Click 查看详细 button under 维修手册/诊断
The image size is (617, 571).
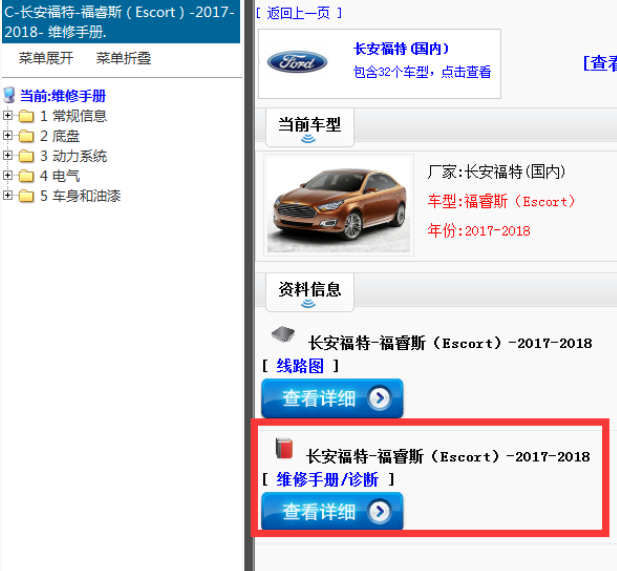[332, 512]
